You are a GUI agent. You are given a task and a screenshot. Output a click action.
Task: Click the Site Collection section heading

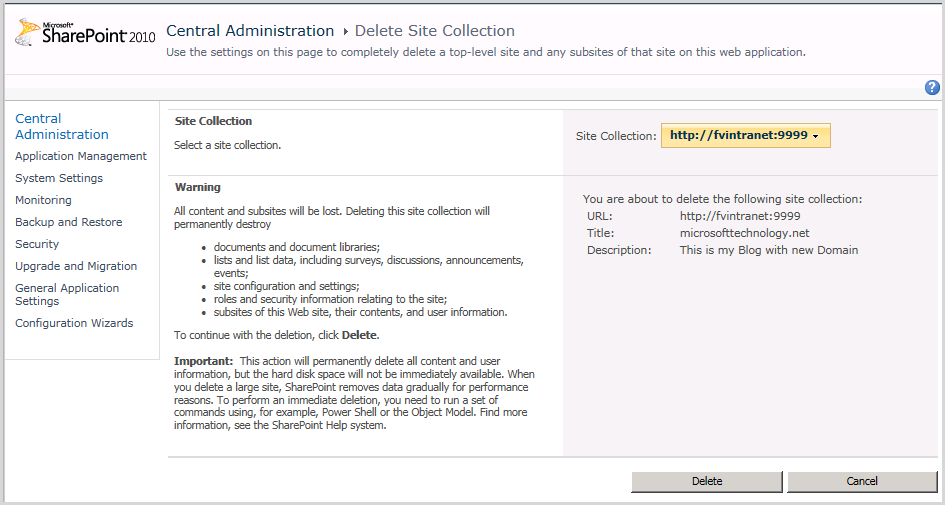click(x=213, y=121)
